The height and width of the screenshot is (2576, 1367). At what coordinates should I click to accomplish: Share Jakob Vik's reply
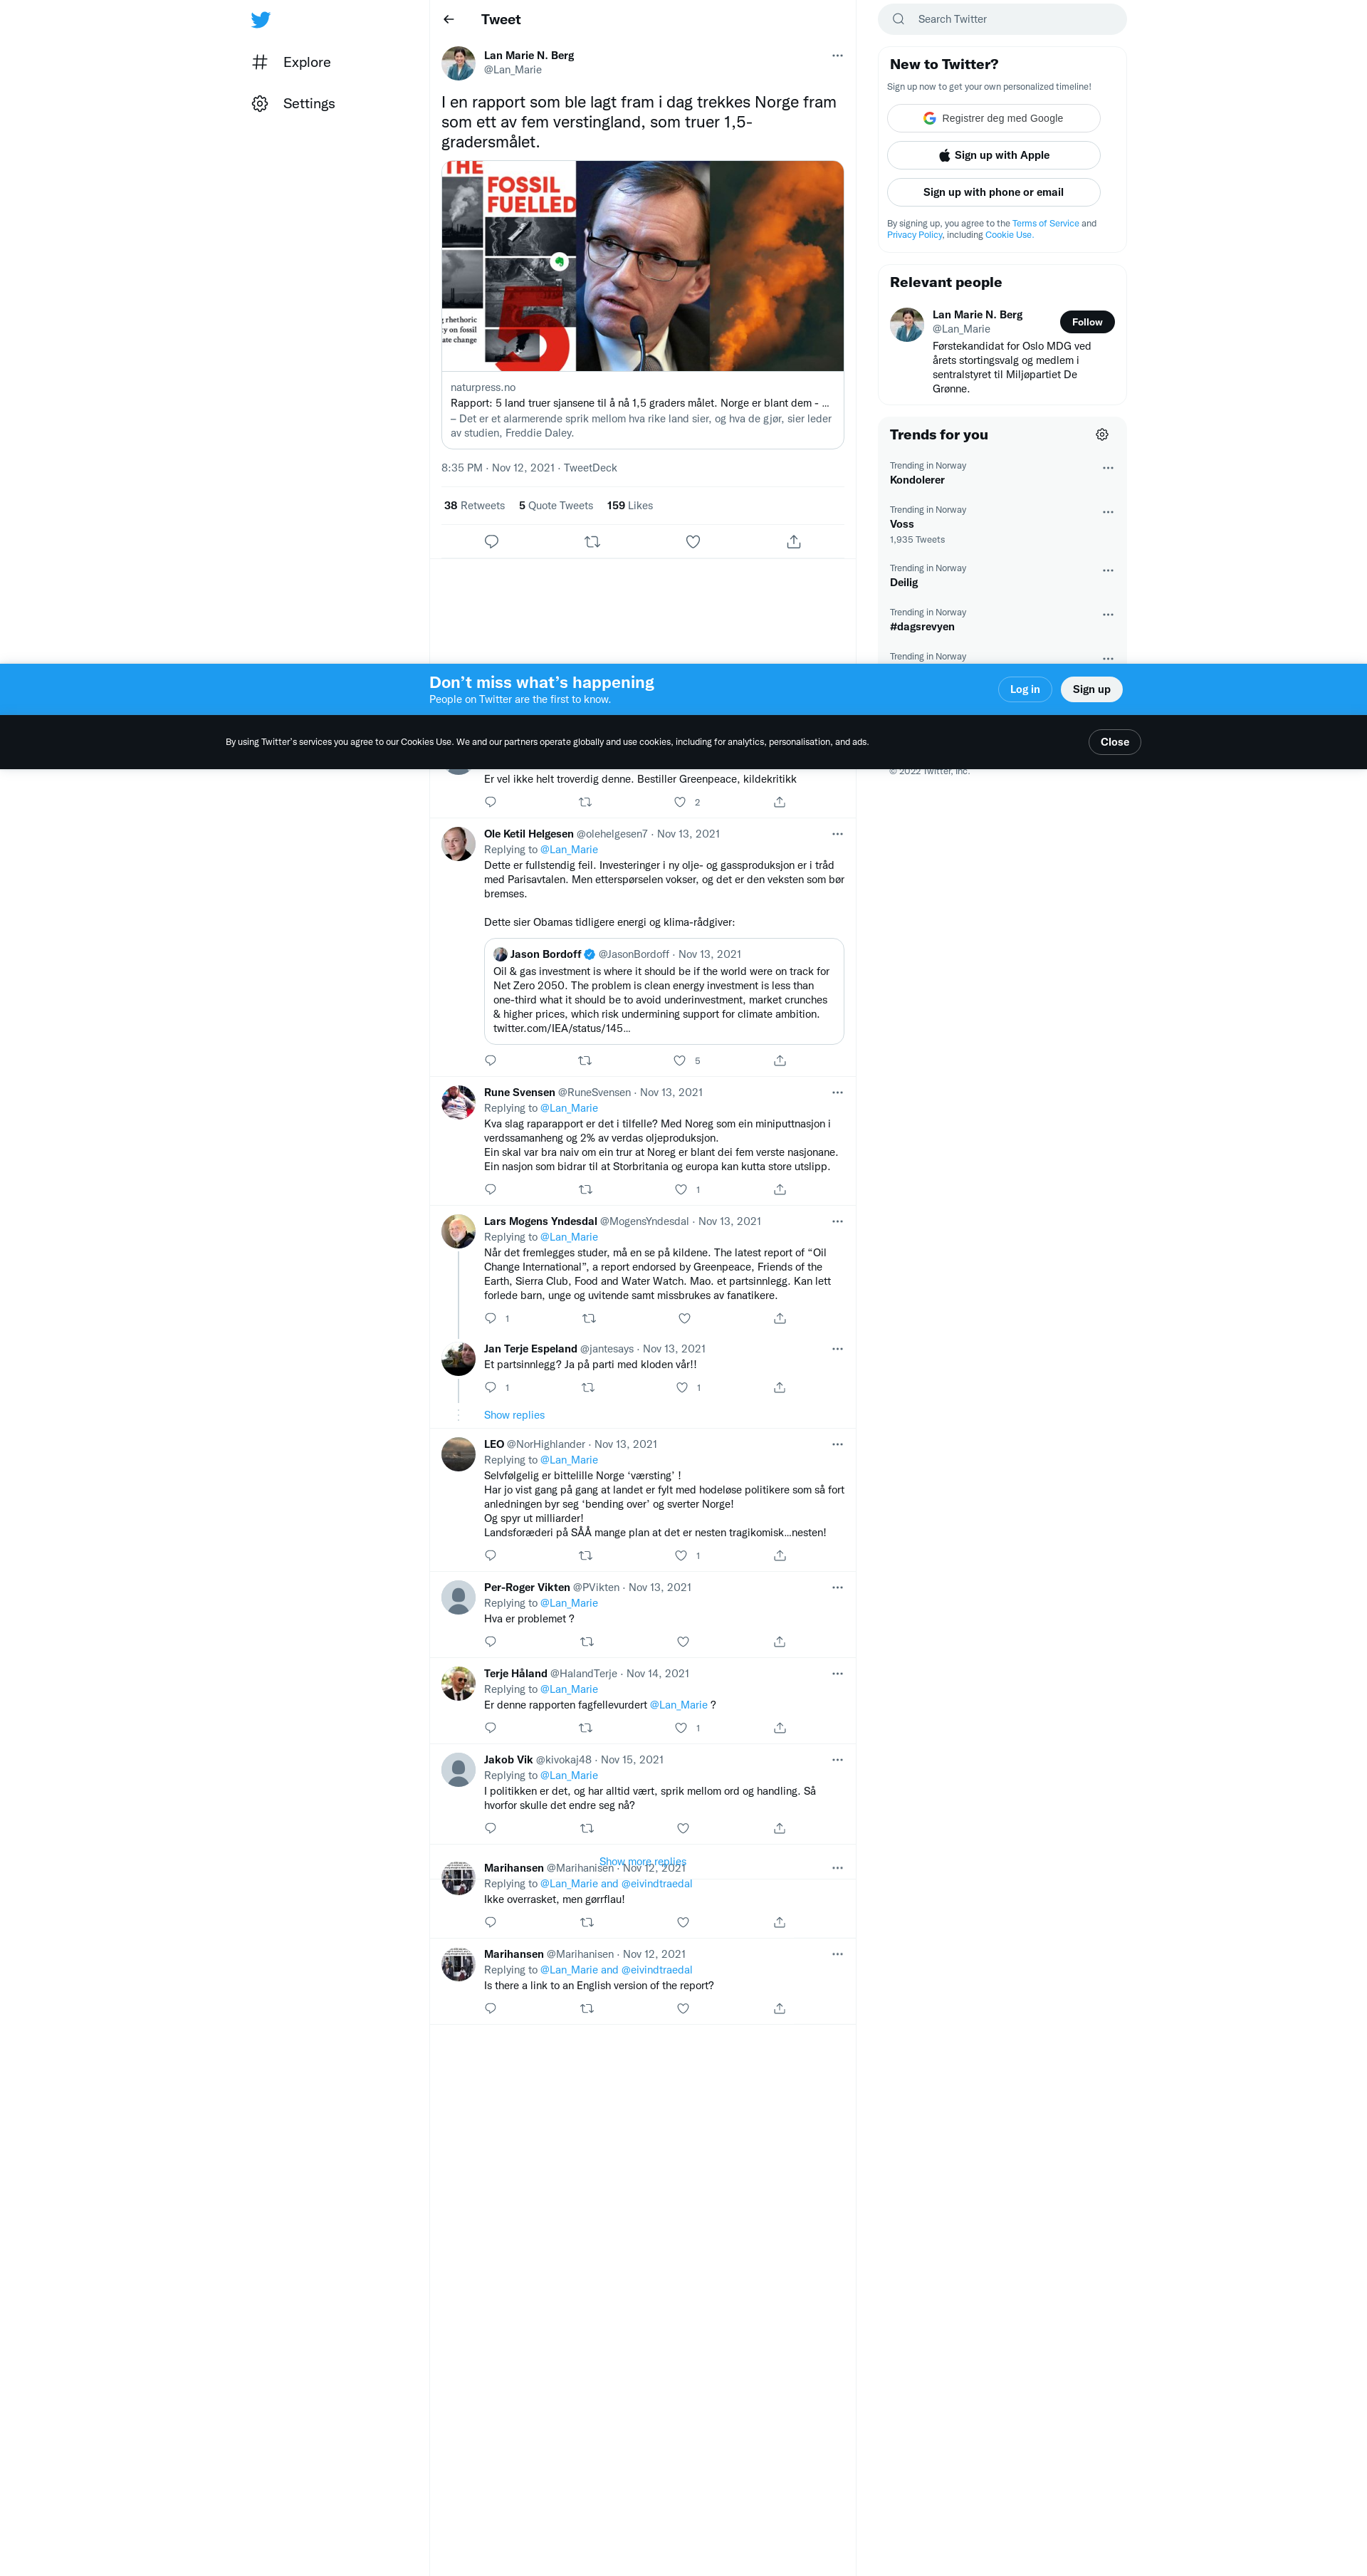click(780, 1829)
